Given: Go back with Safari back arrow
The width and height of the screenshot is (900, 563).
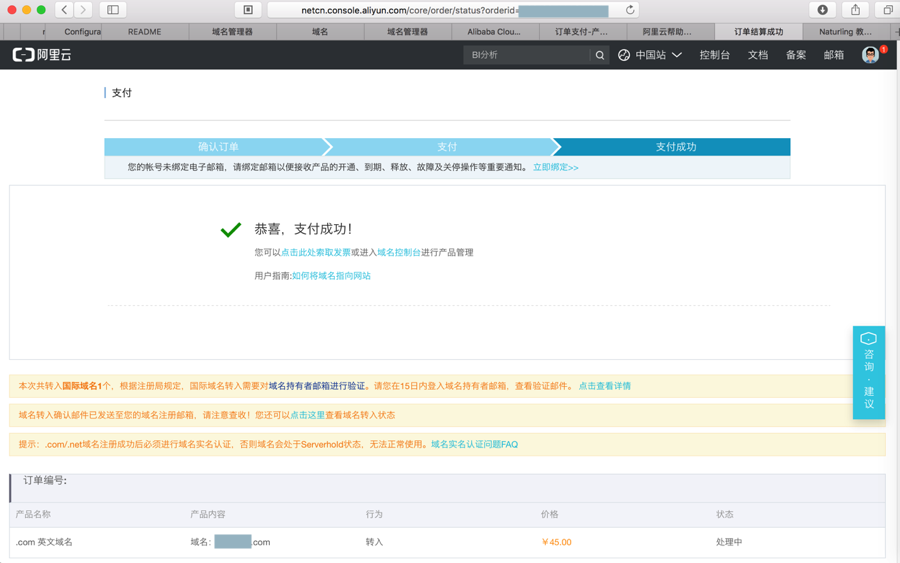Looking at the screenshot, I should (x=64, y=10).
